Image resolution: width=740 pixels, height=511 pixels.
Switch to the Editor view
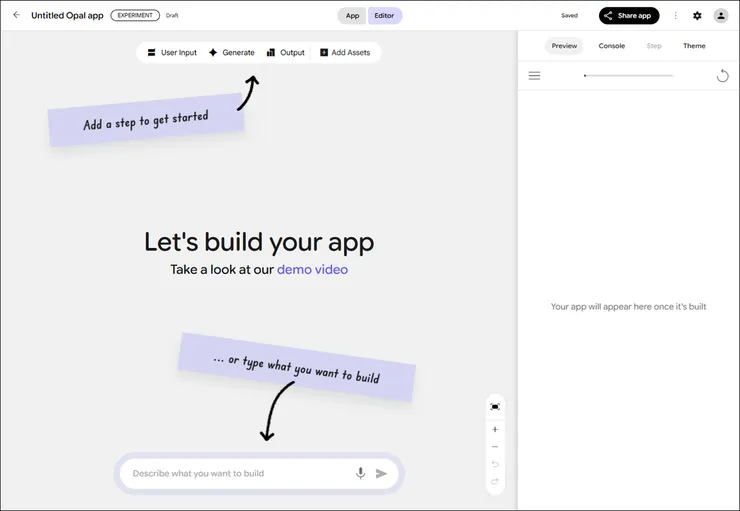pyautogui.click(x=384, y=16)
